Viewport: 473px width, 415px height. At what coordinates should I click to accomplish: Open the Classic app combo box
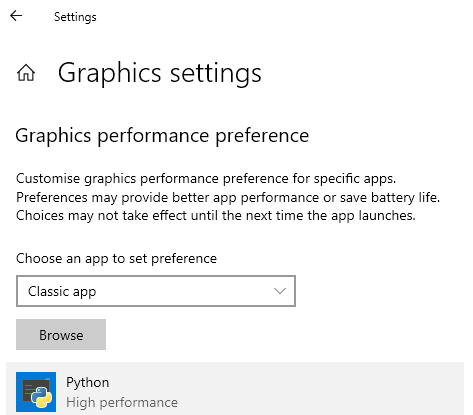click(x=156, y=291)
